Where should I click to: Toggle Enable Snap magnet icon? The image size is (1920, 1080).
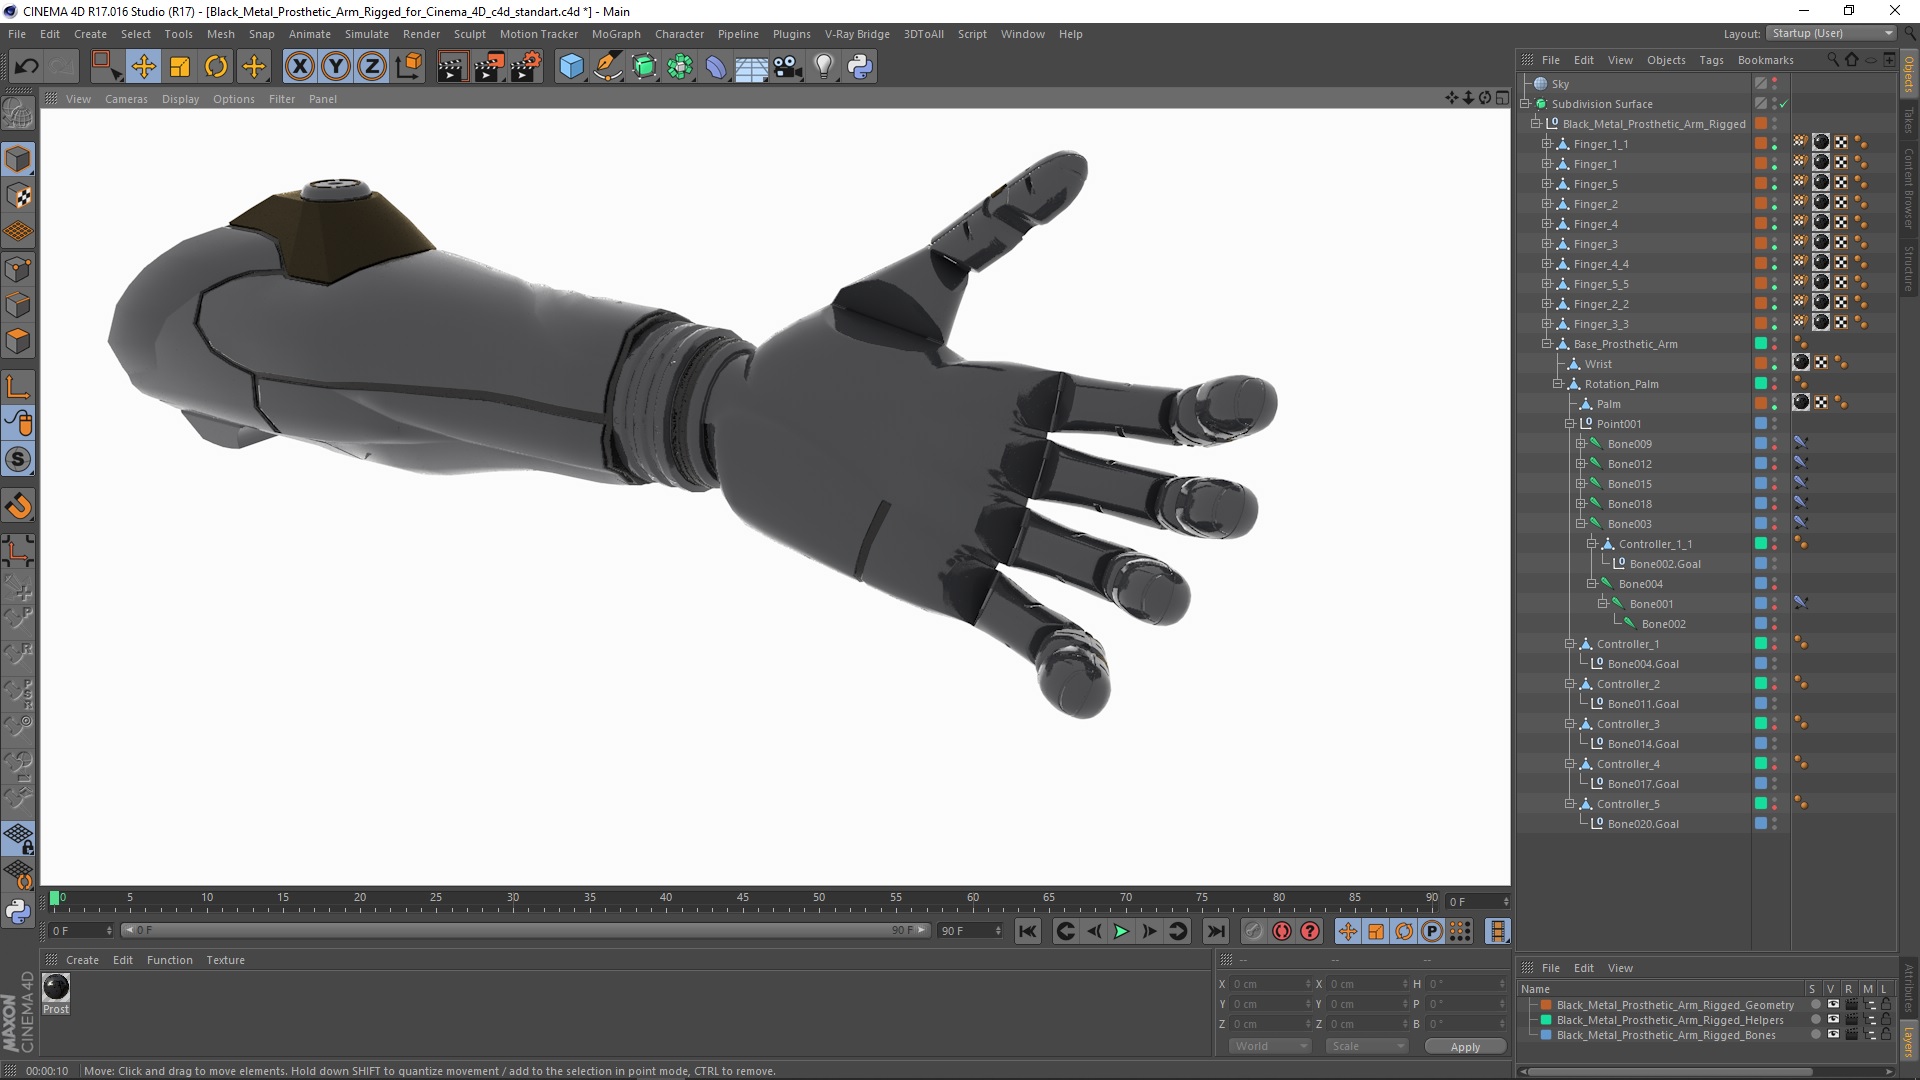click(18, 506)
